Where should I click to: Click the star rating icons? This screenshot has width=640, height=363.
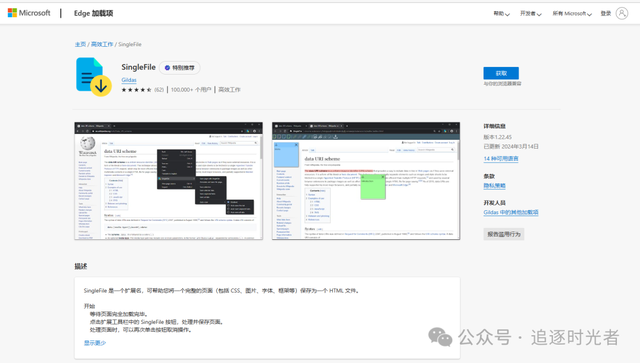(x=136, y=90)
